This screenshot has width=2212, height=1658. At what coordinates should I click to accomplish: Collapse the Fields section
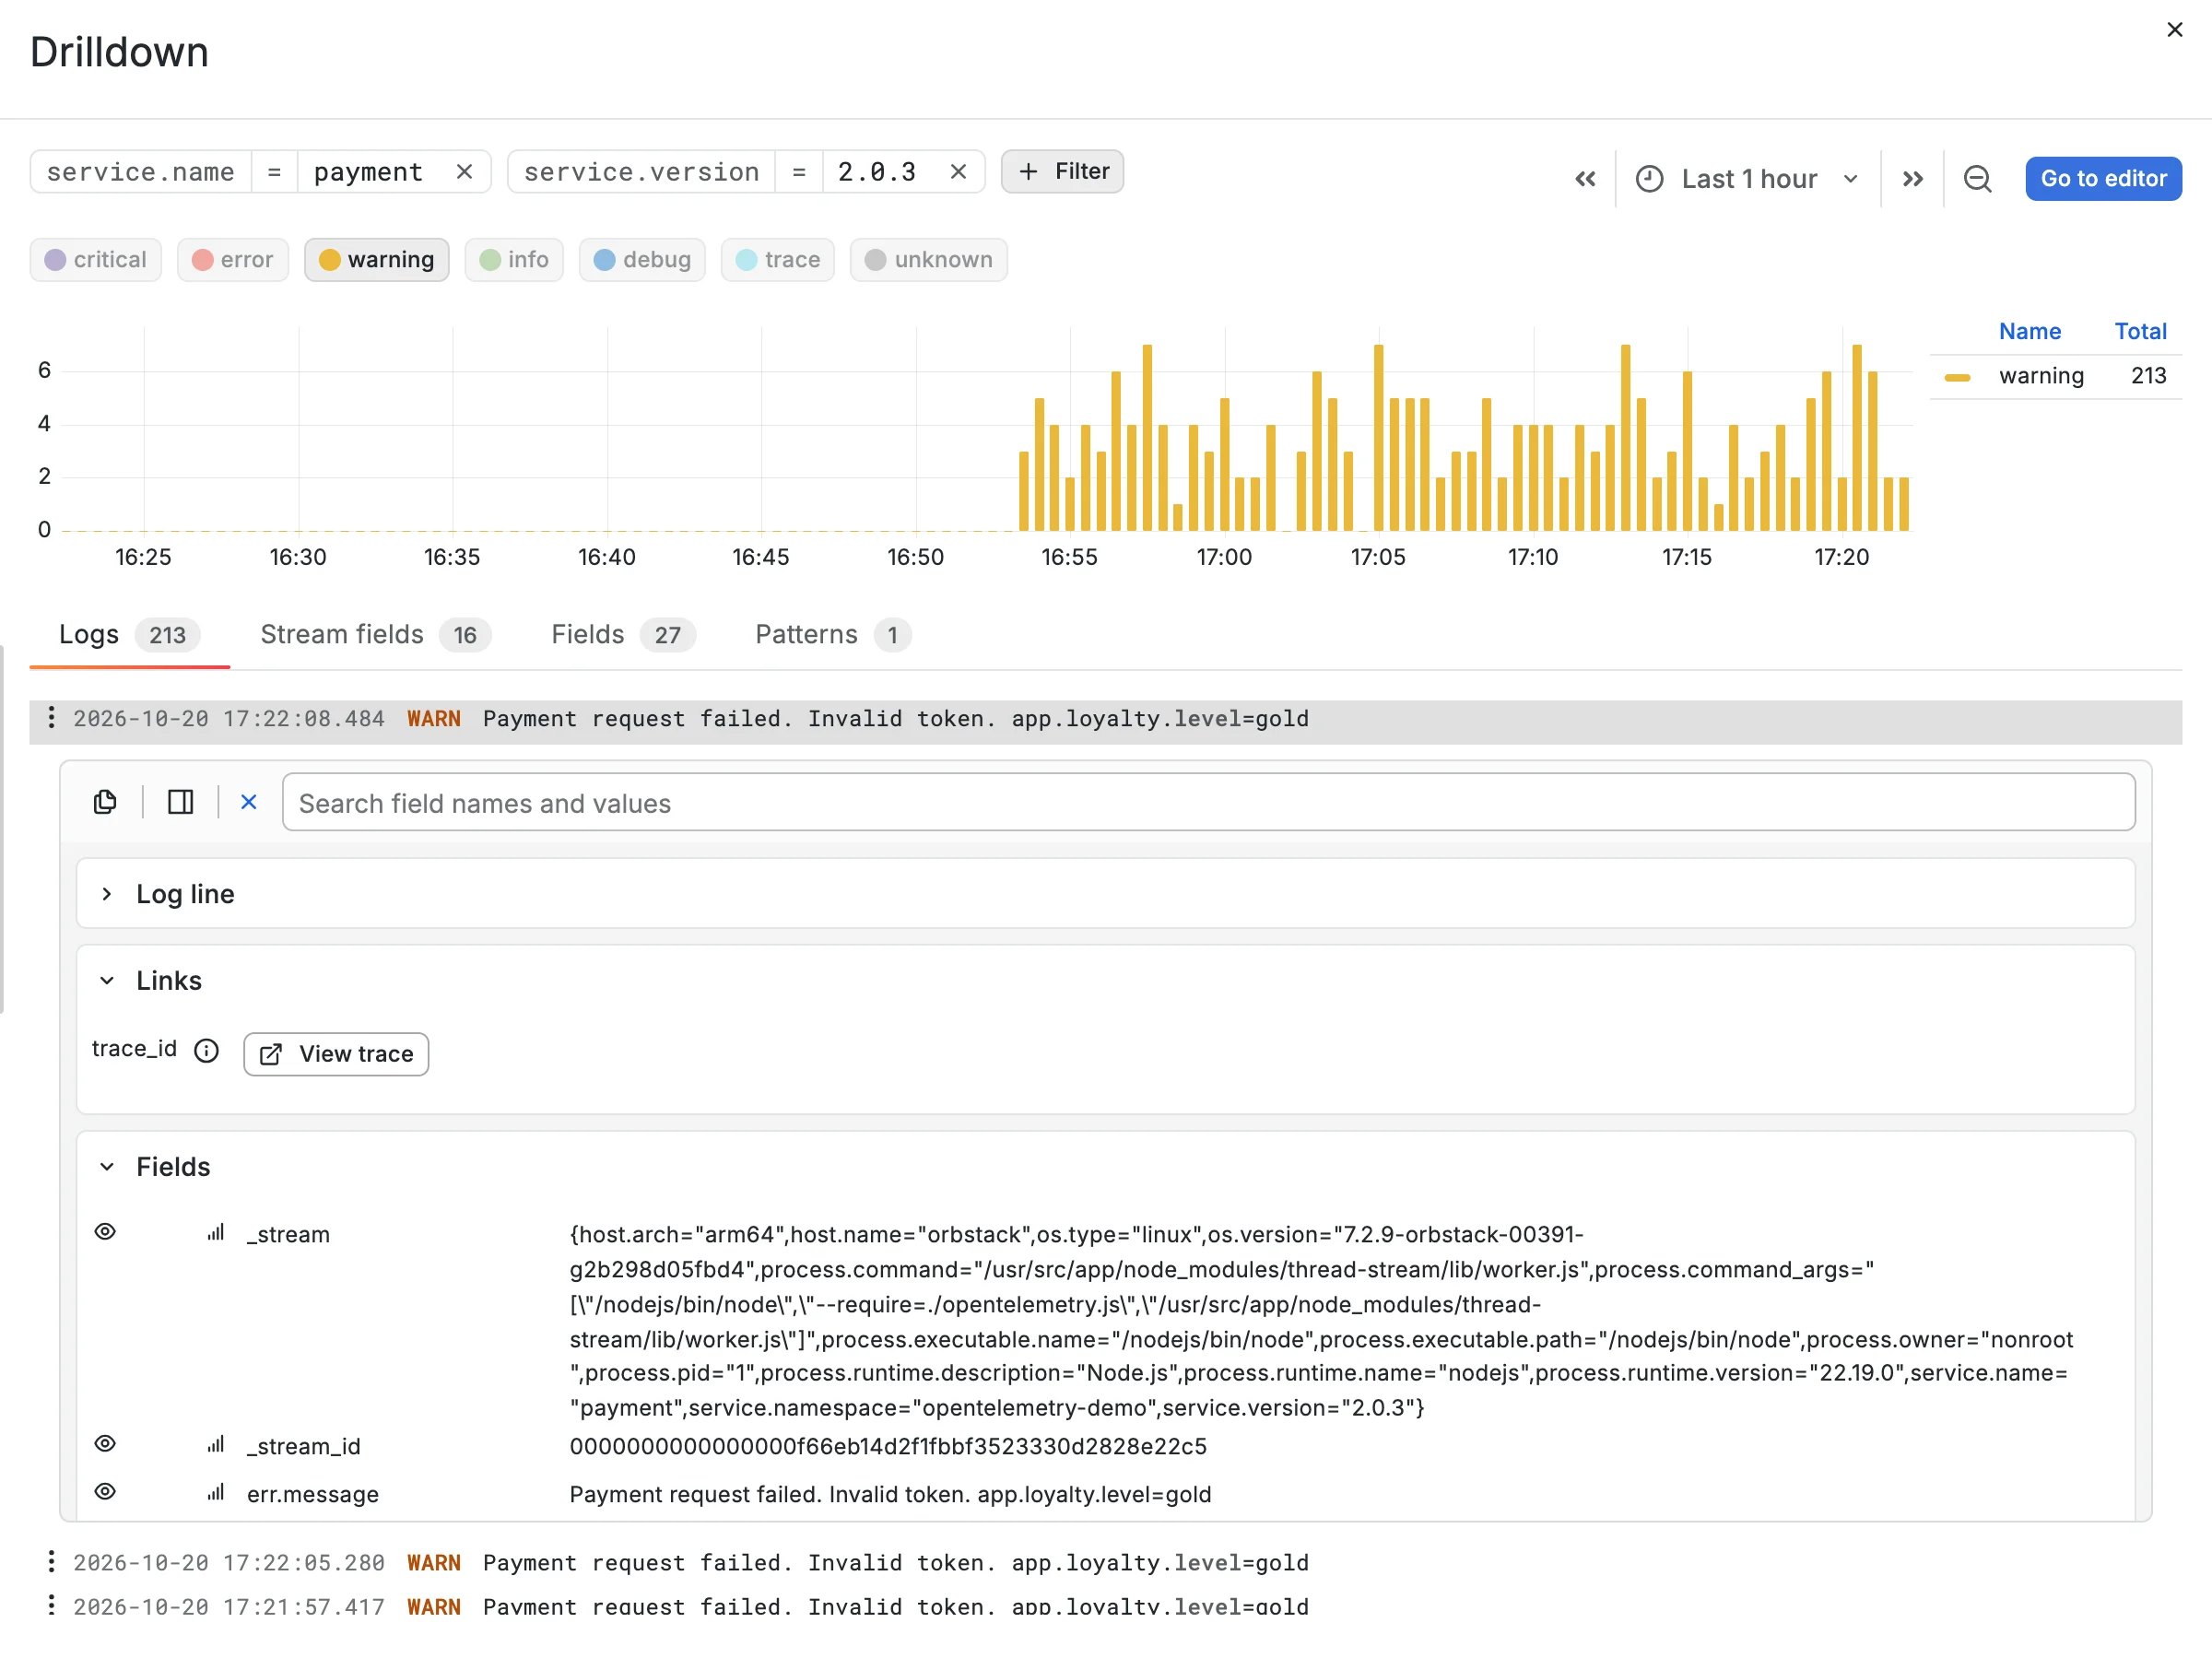click(x=107, y=1167)
